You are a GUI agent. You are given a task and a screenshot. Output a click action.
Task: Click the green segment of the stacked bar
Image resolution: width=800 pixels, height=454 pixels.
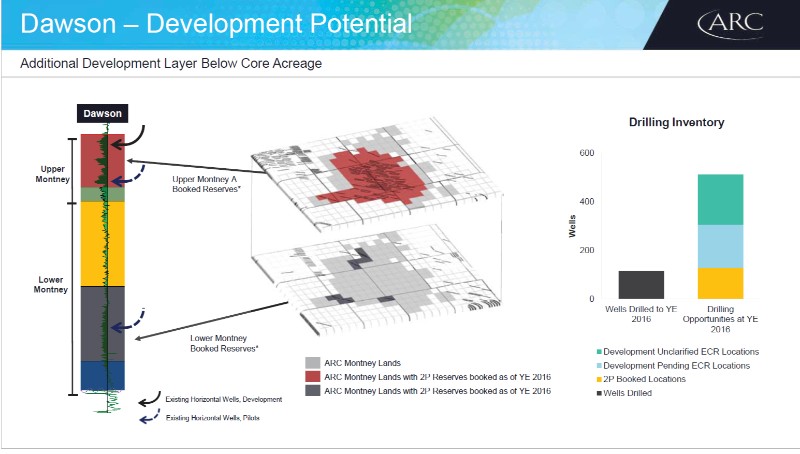click(720, 199)
